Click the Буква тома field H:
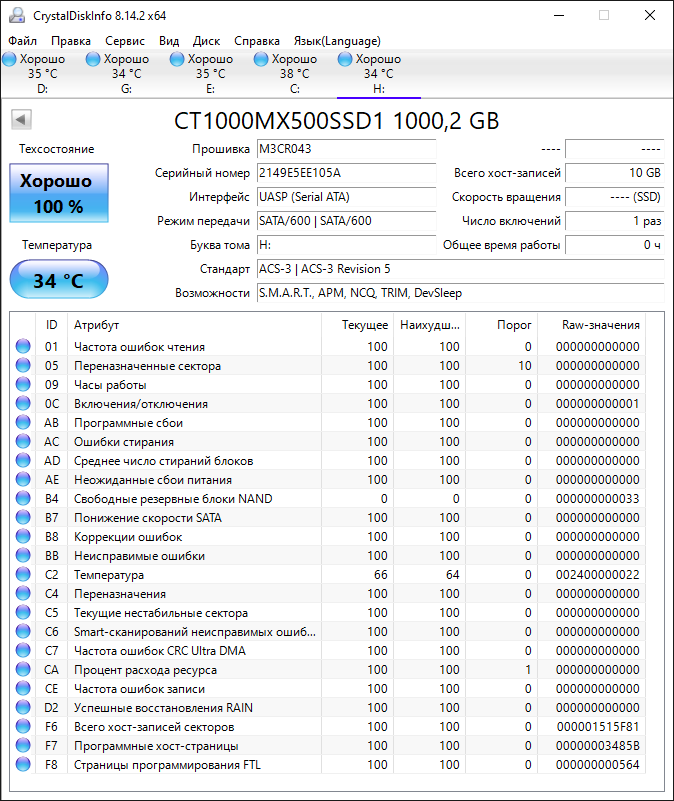 pos(346,245)
